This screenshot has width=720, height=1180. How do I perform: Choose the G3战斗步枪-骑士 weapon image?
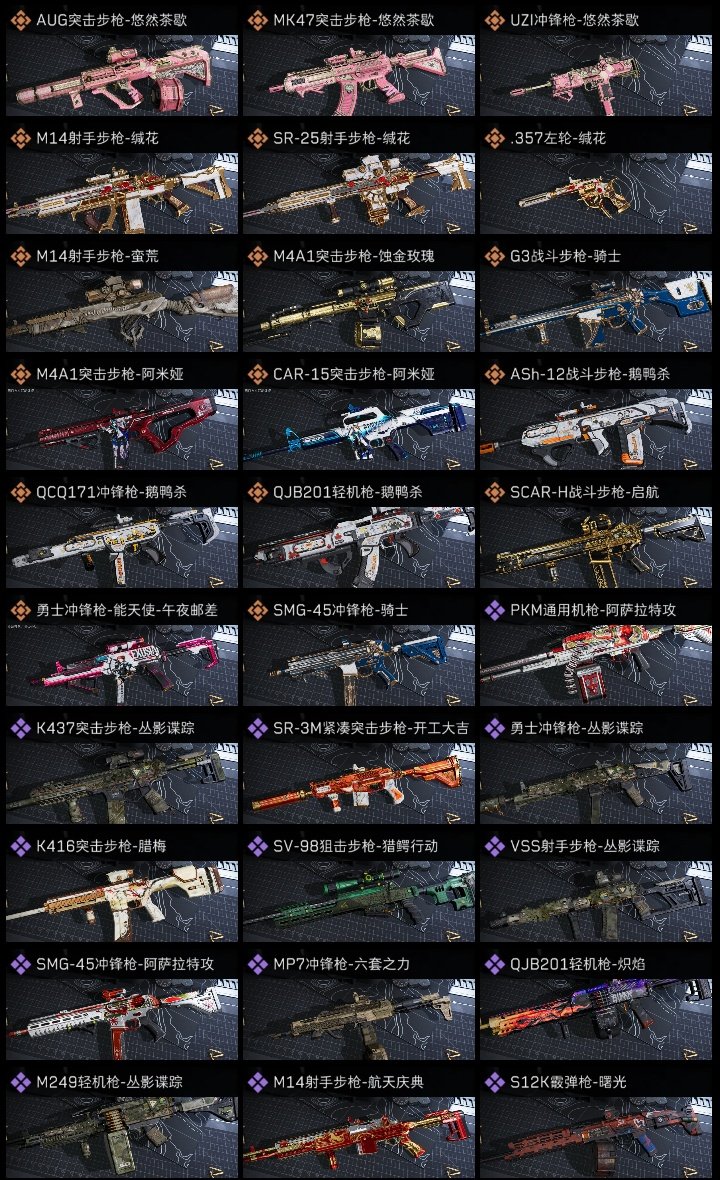(596, 312)
